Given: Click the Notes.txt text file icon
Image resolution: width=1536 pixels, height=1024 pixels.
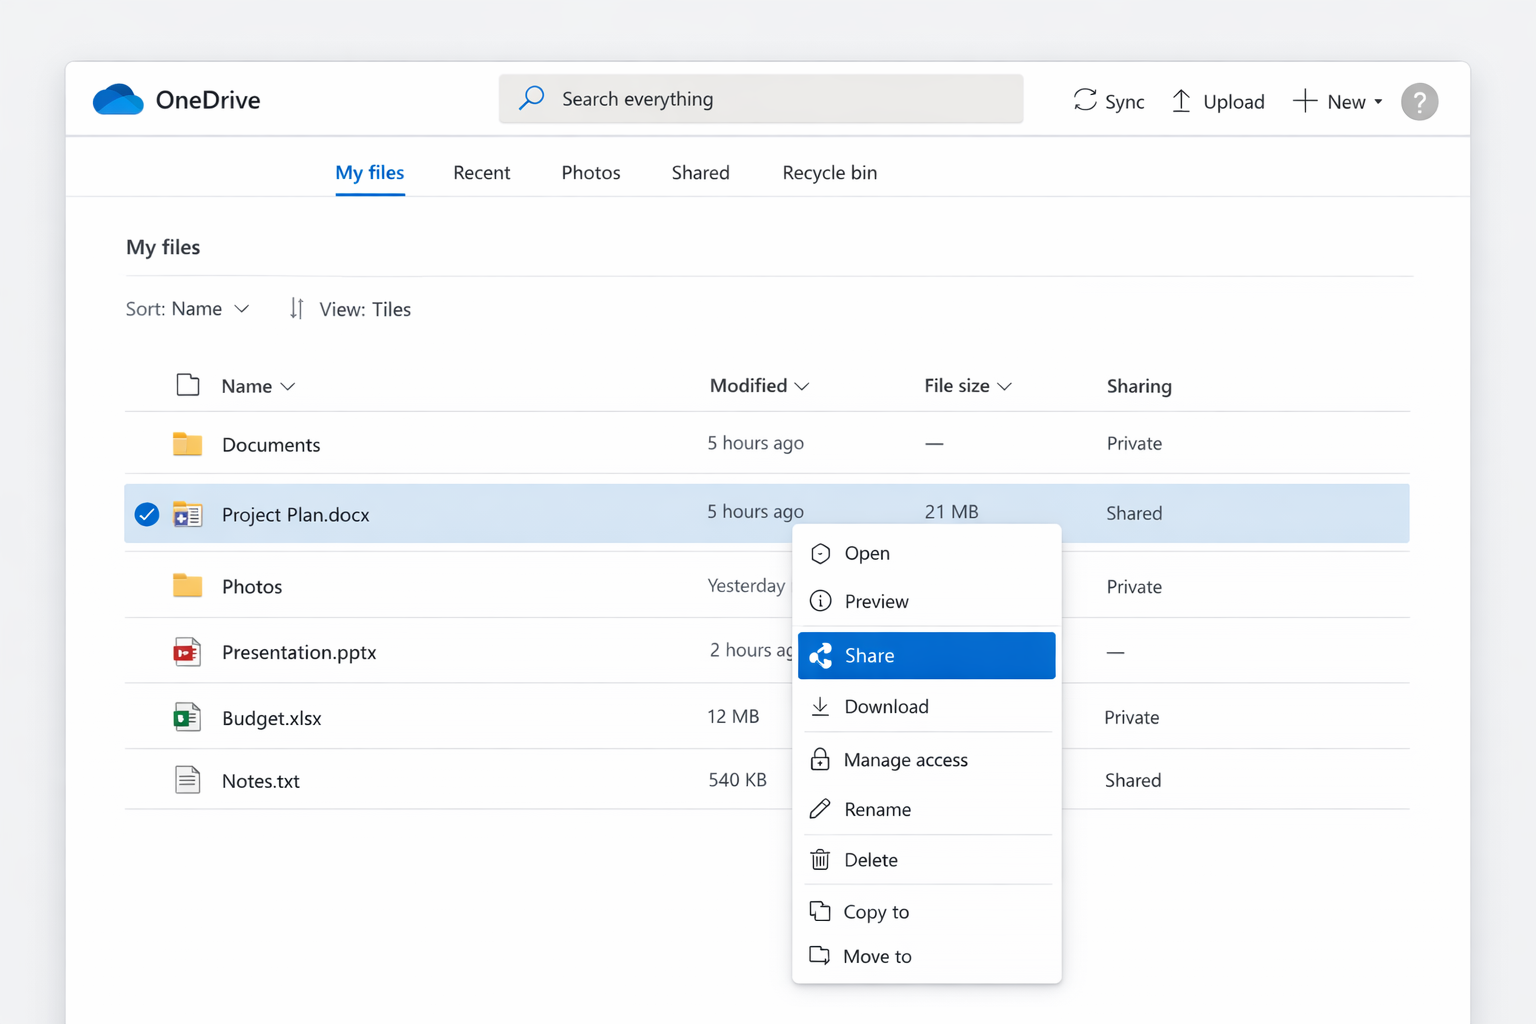Looking at the screenshot, I should point(187,780).
